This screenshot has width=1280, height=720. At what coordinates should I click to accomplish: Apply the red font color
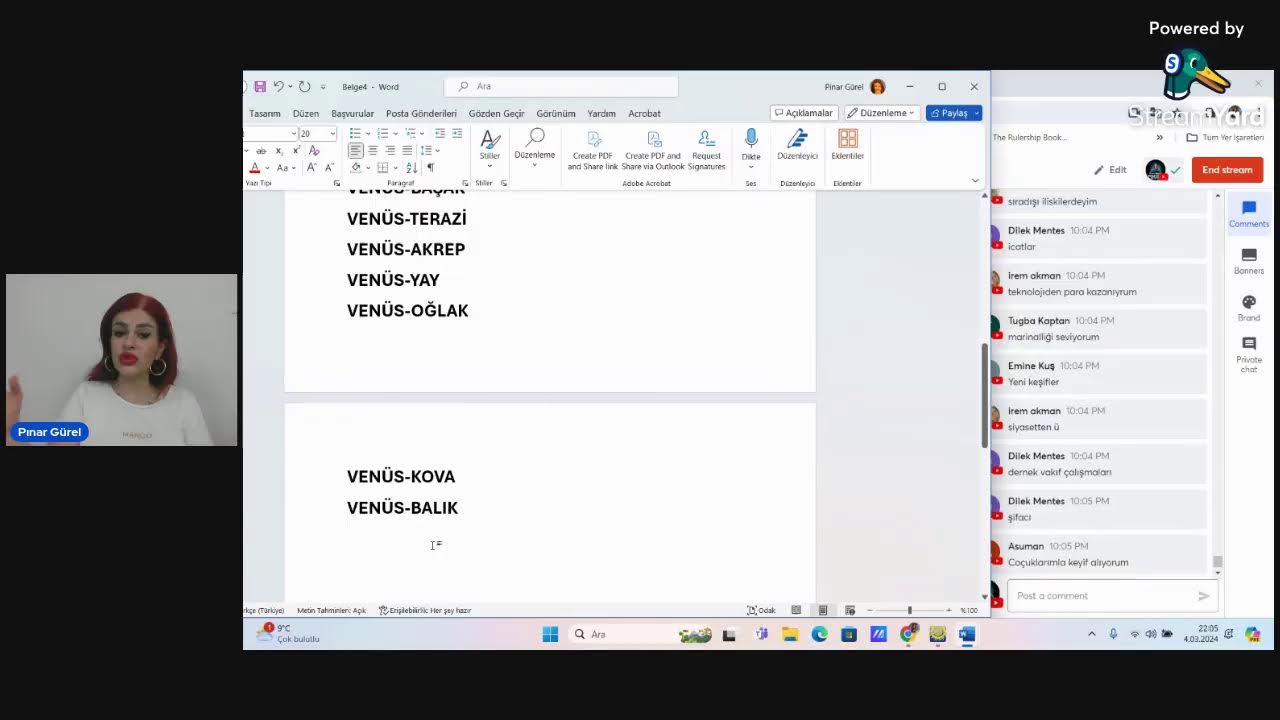tap(255, 167)
